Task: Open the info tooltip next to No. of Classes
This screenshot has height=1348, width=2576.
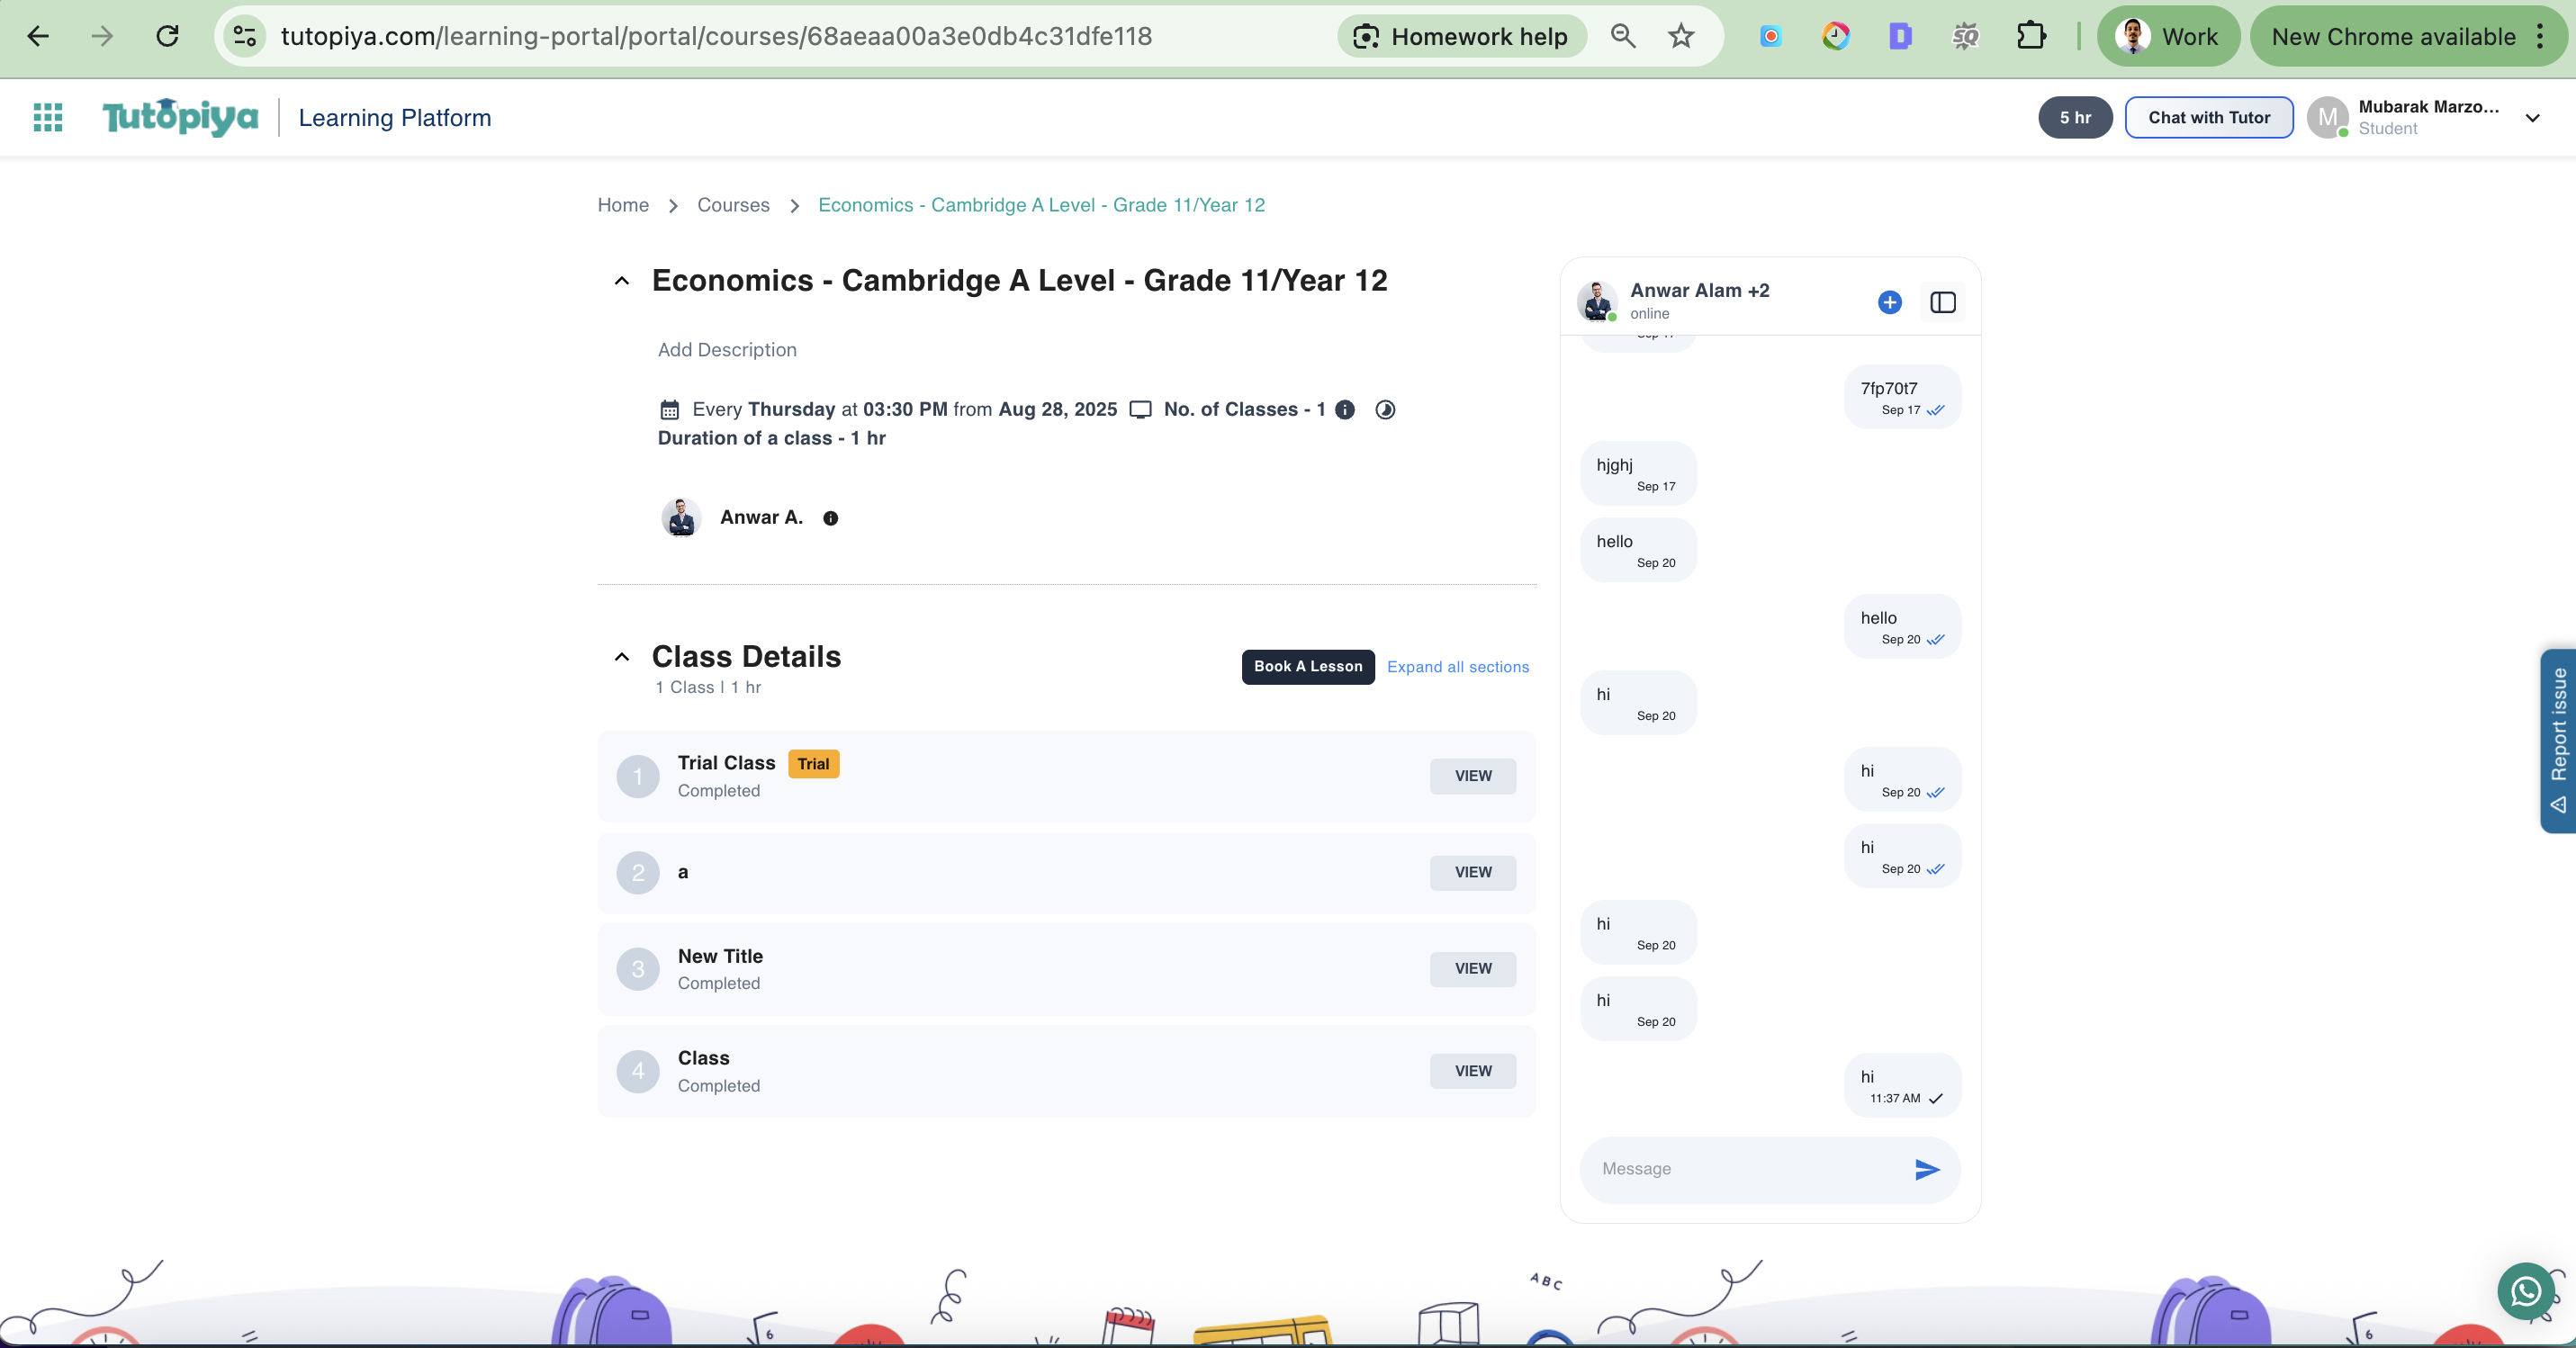Action: tap(1344, 410)
